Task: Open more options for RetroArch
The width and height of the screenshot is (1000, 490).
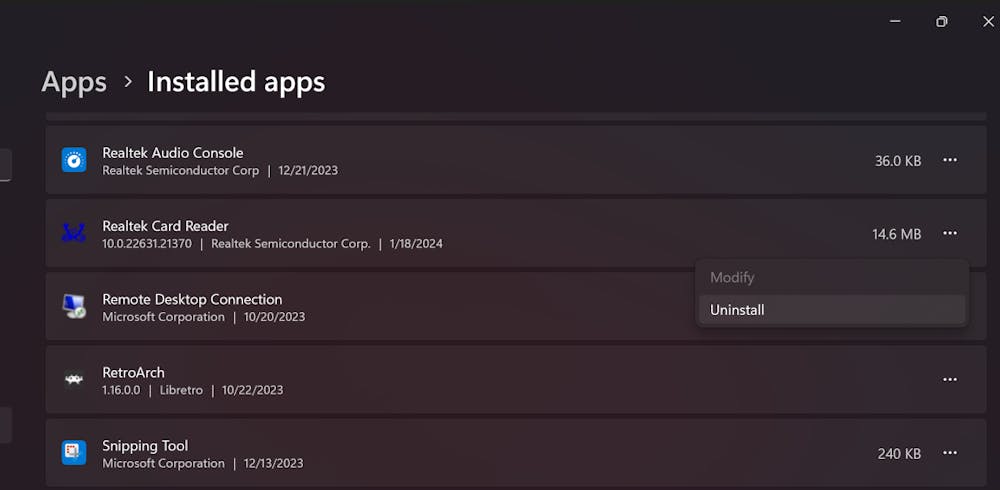Action: tap(950, 380)
